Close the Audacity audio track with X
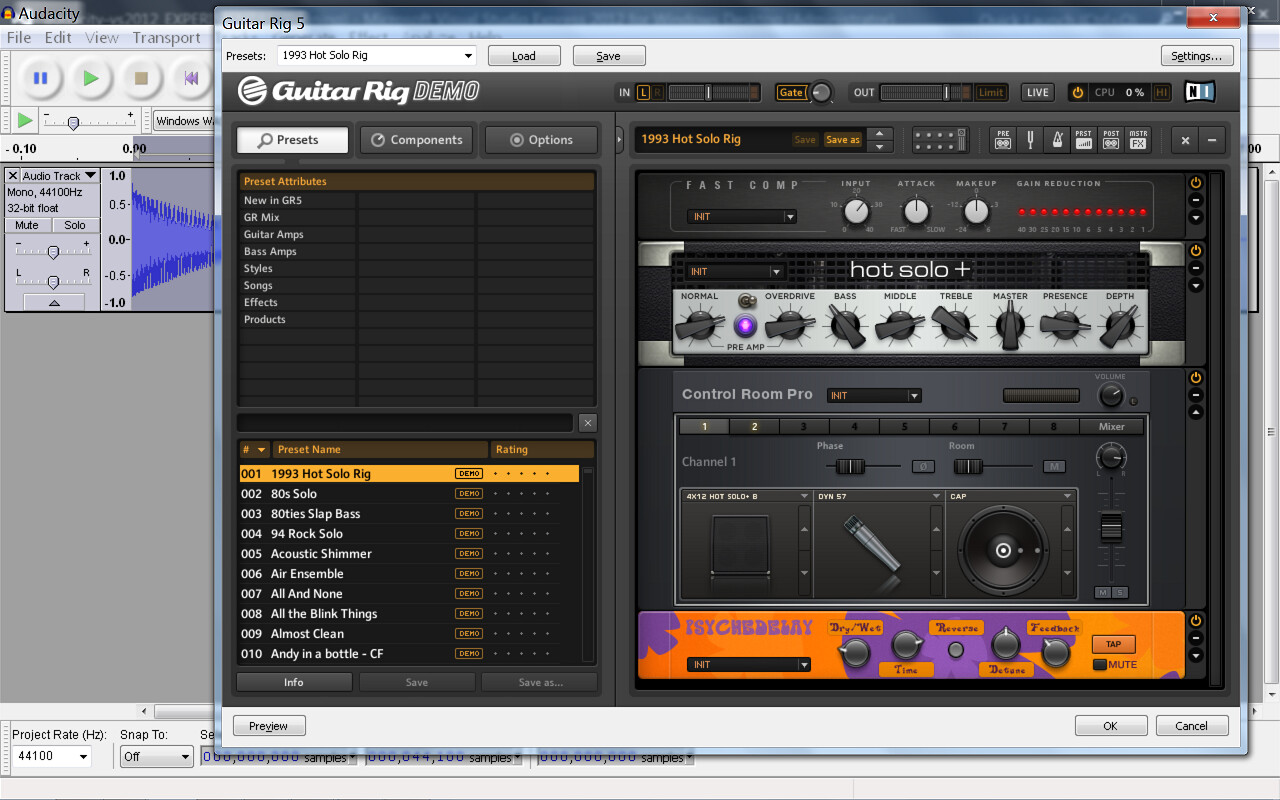This screenshot has height=800, width=1280. [13, 176]
